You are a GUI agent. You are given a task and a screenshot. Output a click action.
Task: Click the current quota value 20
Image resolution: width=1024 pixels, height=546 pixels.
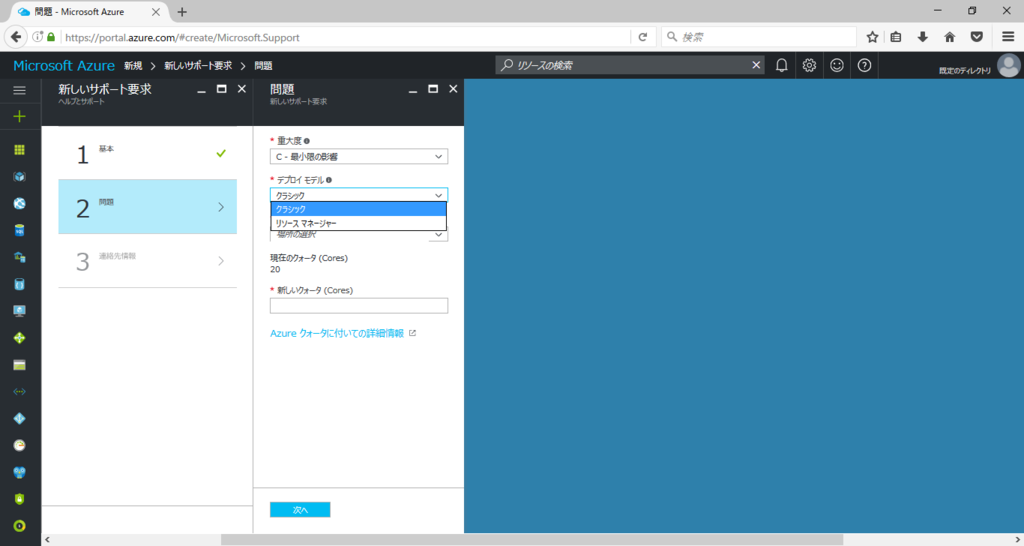(275, 269)
